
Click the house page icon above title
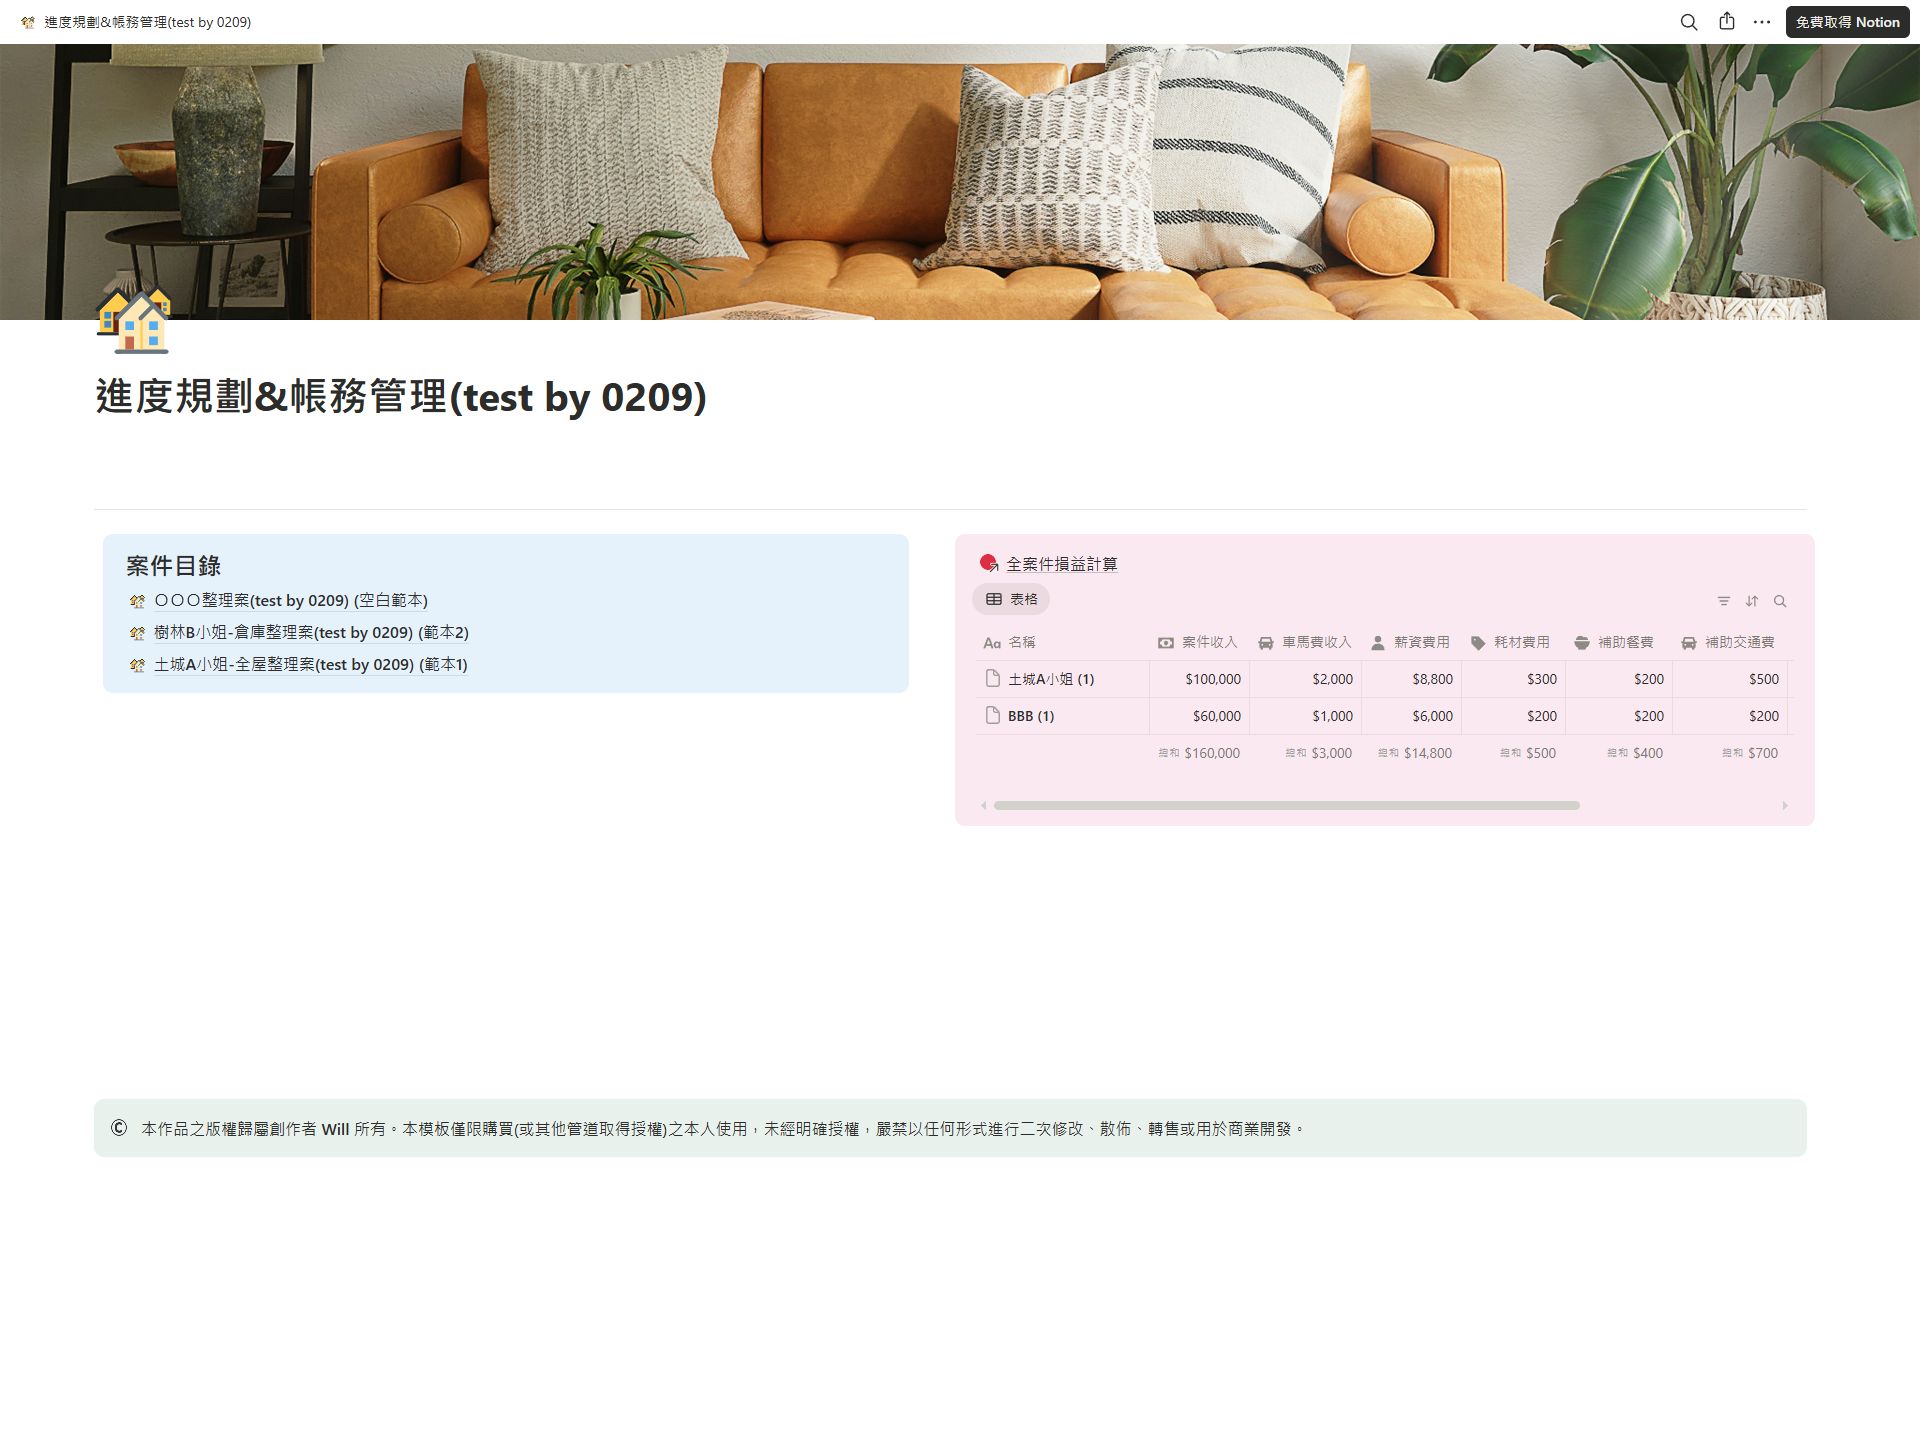(134, 322)
